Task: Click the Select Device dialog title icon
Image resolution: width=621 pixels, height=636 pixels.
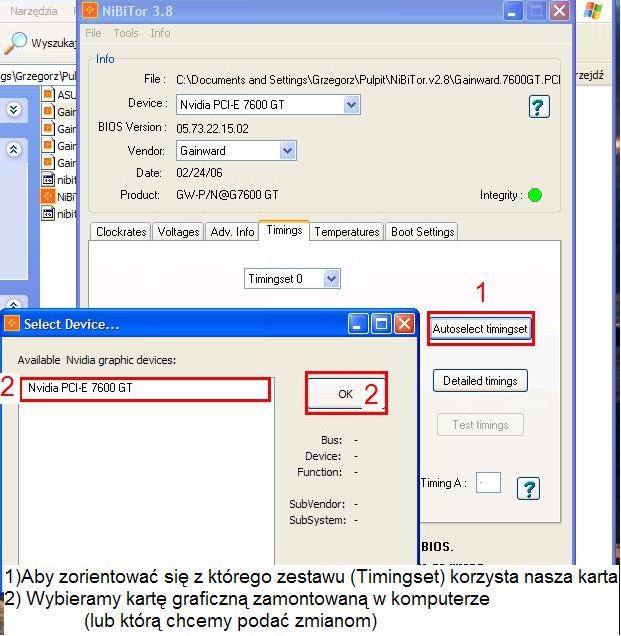Action: tap(12, 323)
